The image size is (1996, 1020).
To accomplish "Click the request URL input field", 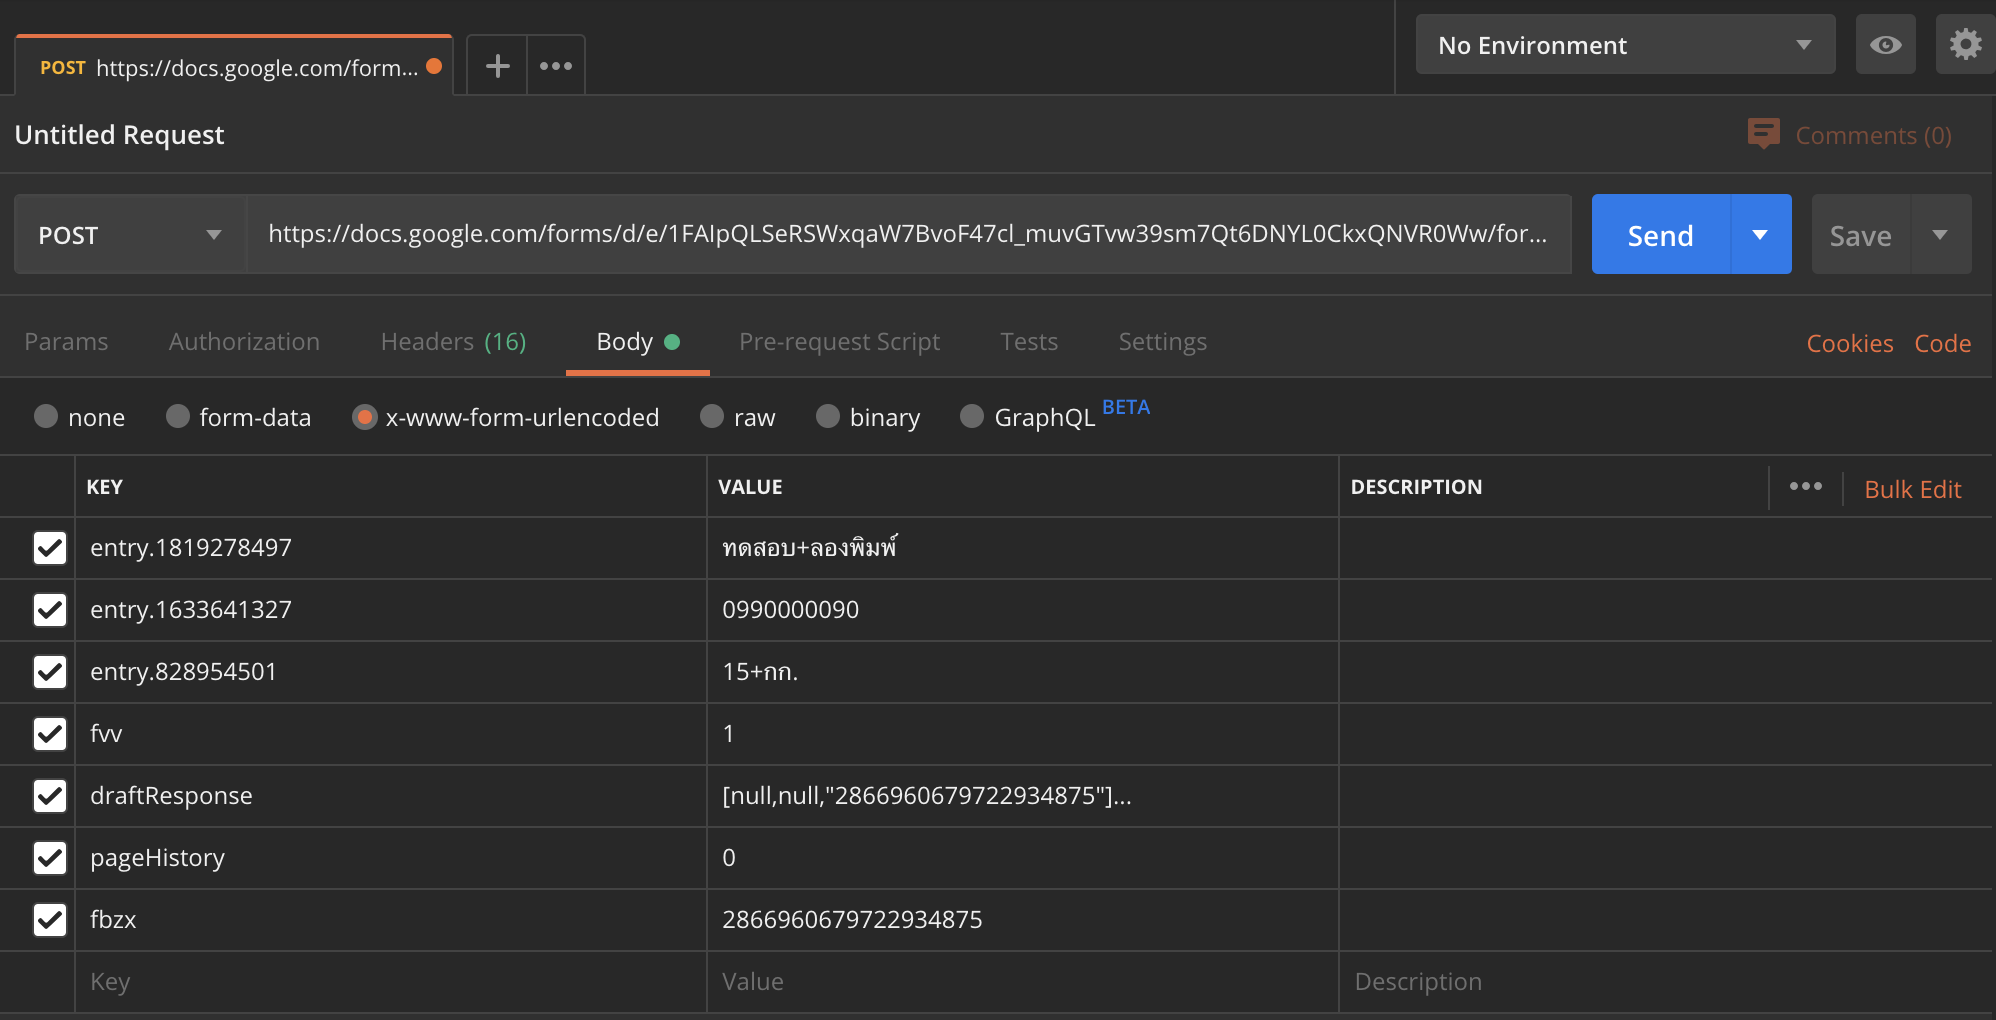I will pos(908,234).
